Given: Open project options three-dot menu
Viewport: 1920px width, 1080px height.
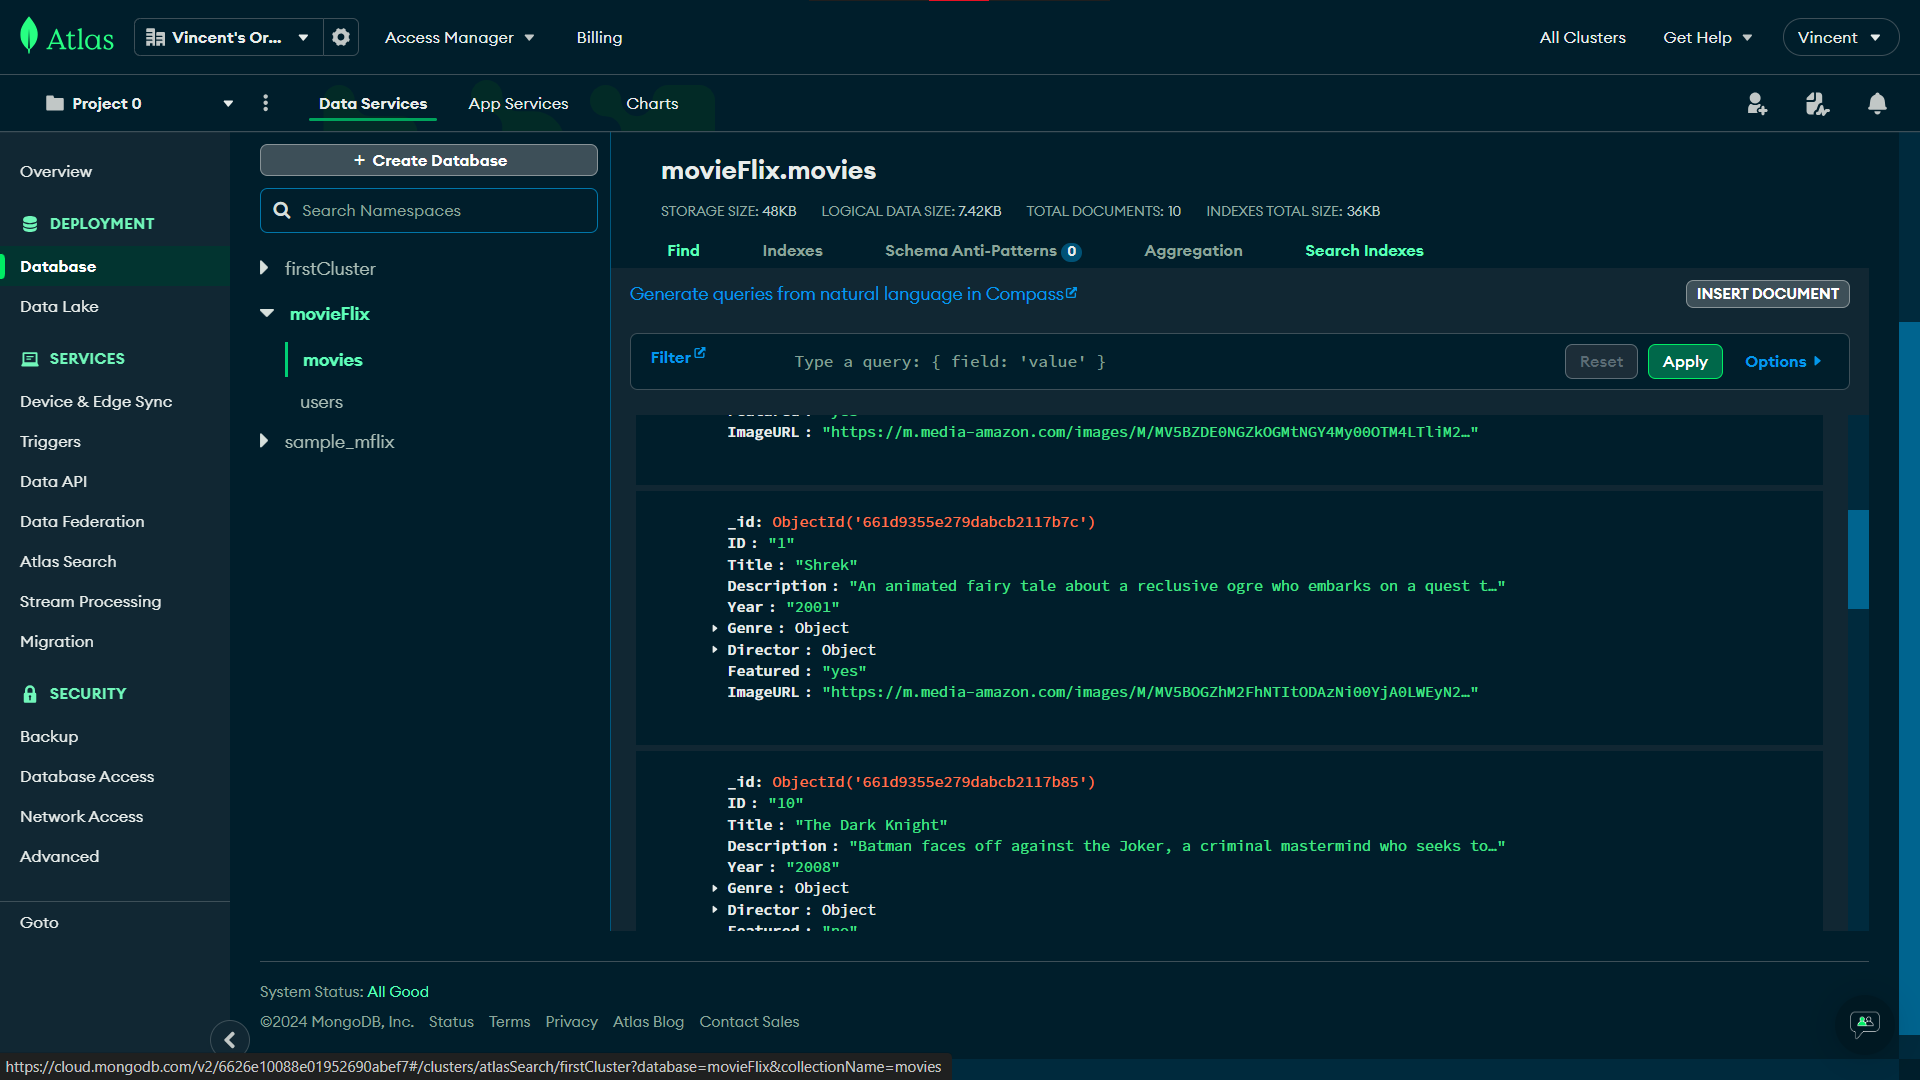Looking at the screenshot, I should click(265, 103).
